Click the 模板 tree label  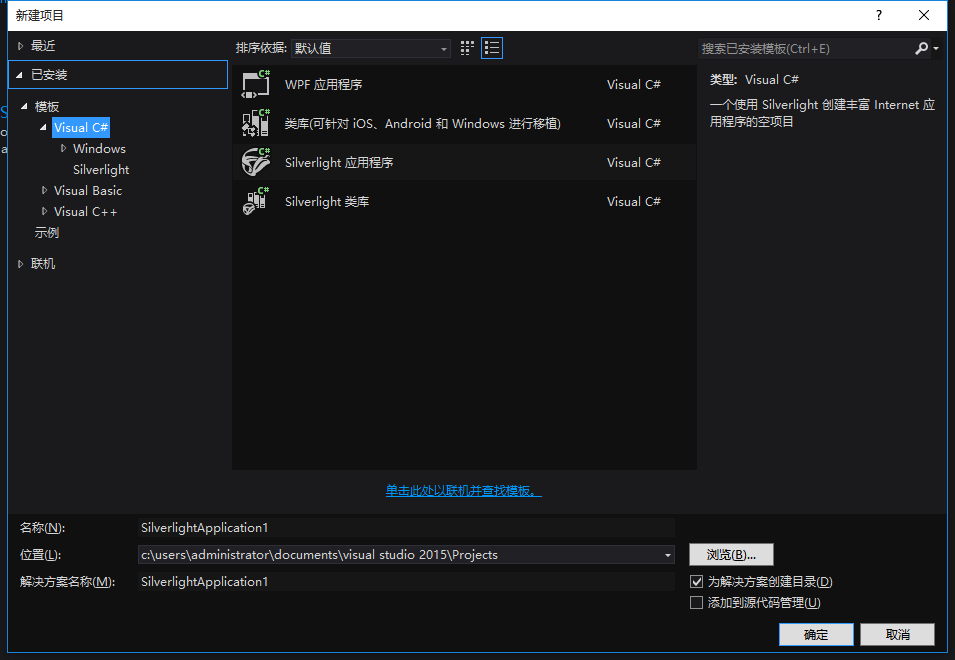(x=47, y=107)
